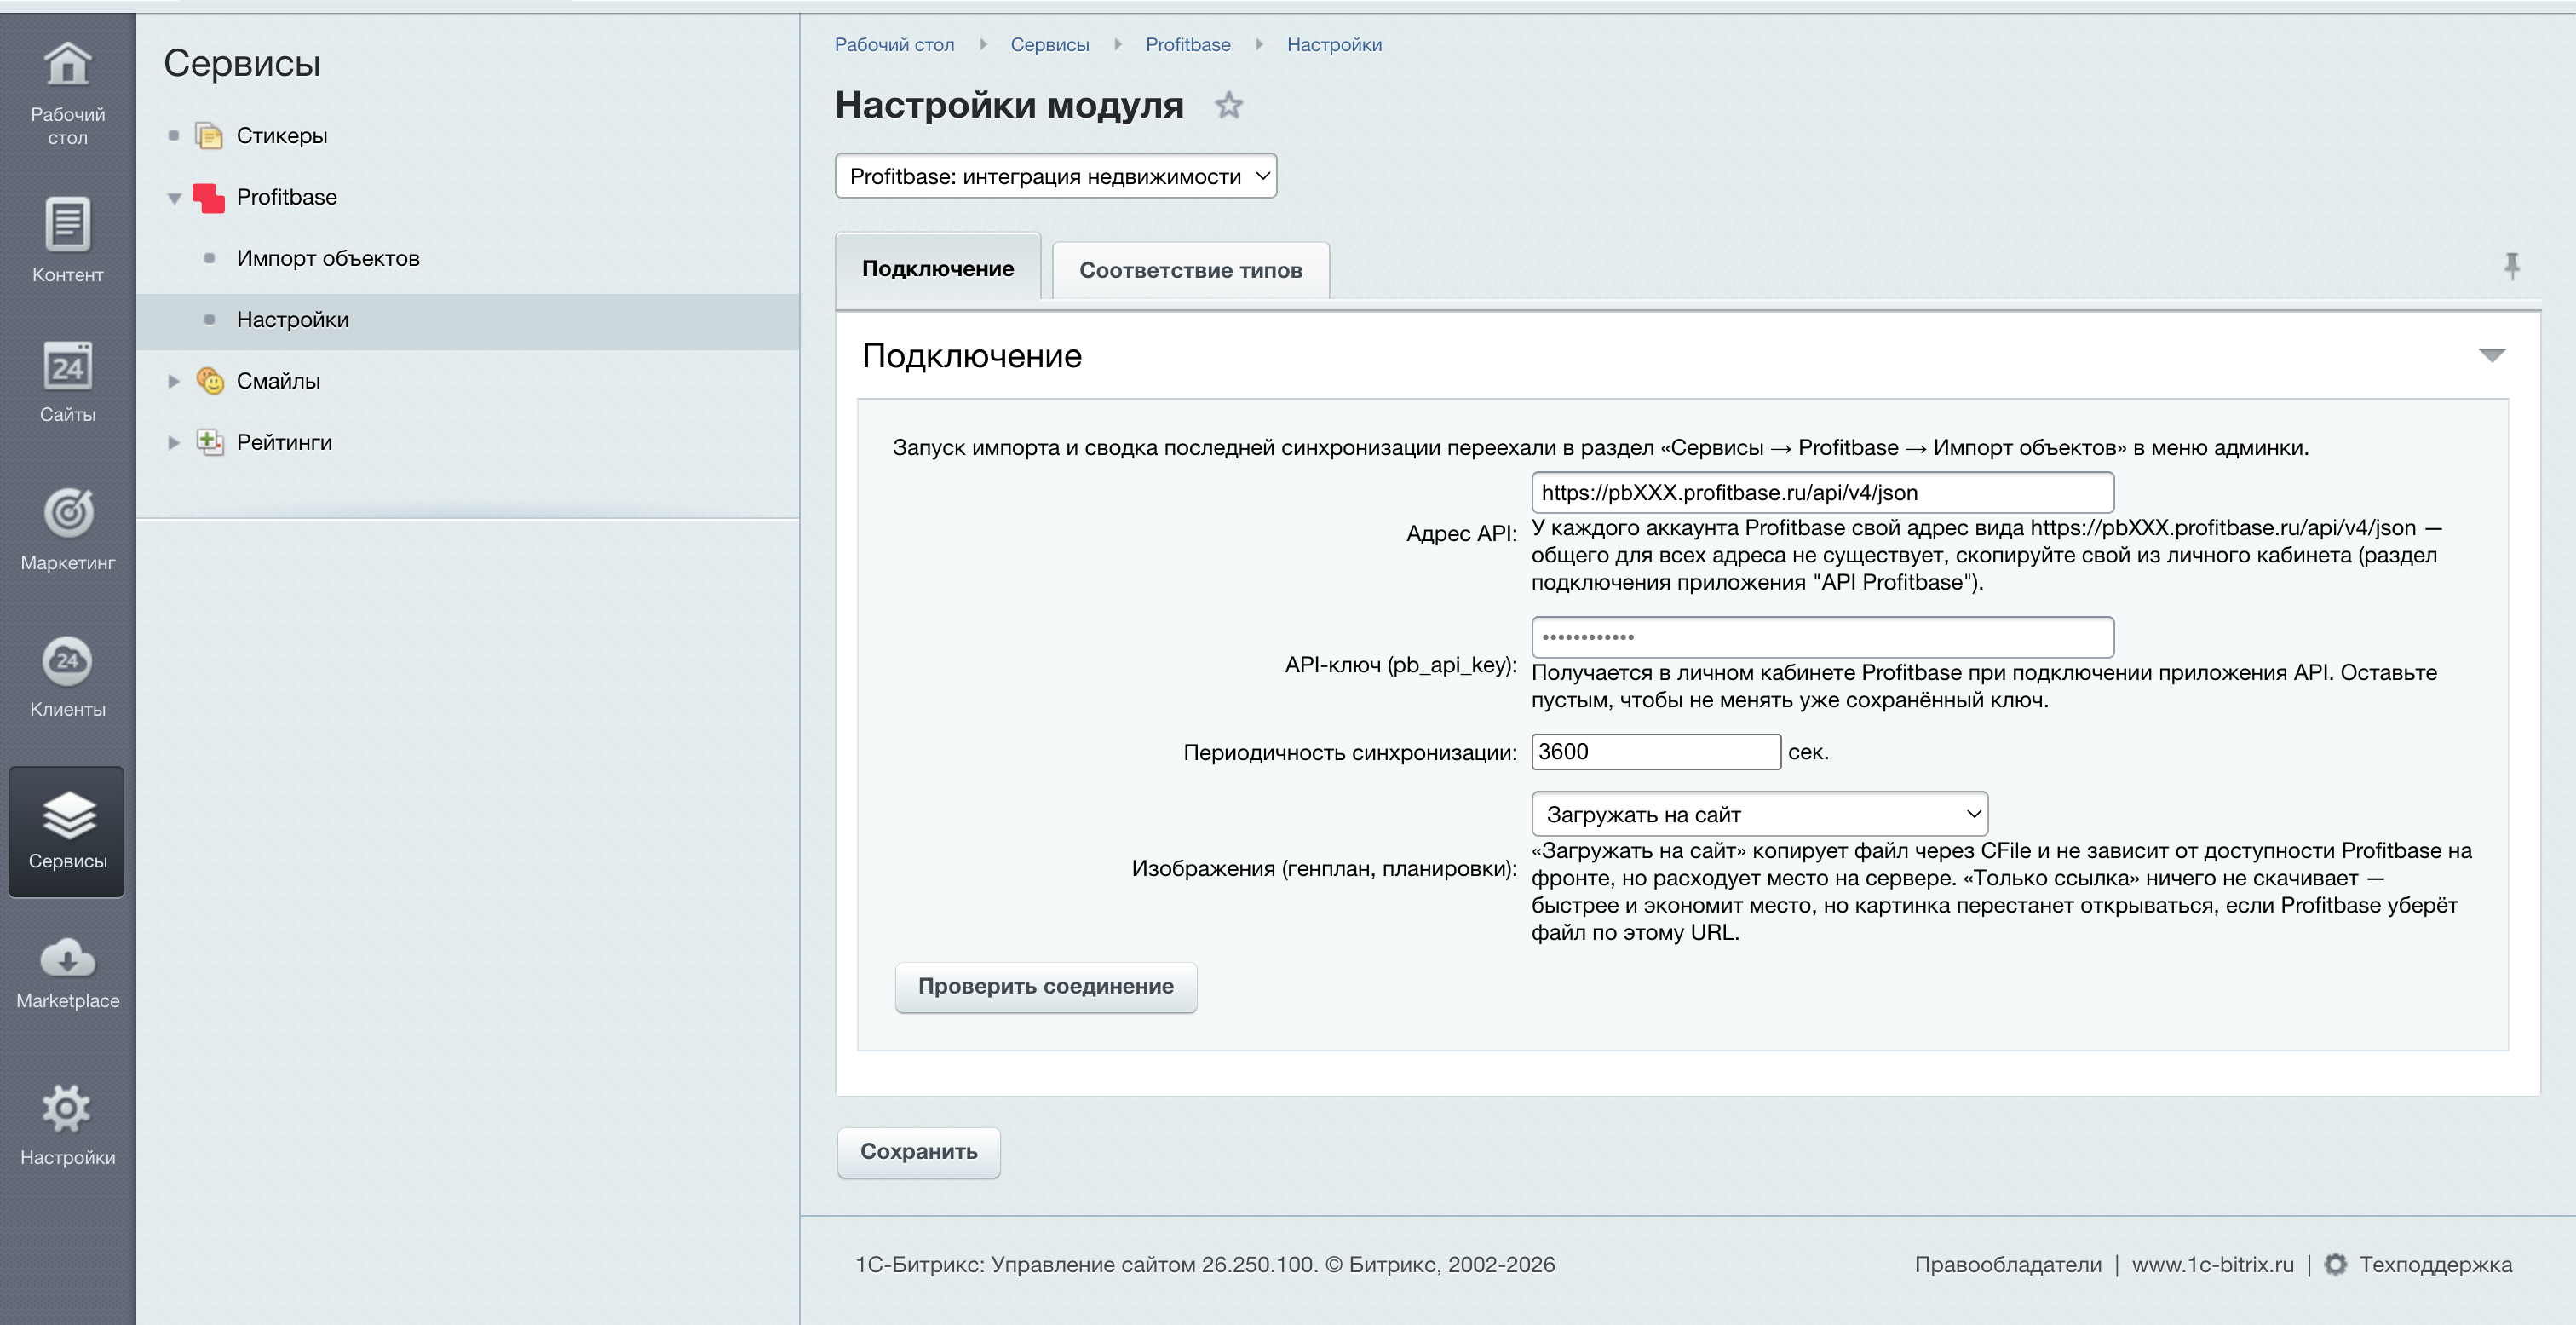Click the Проверить соединение button

[1045, 986]
